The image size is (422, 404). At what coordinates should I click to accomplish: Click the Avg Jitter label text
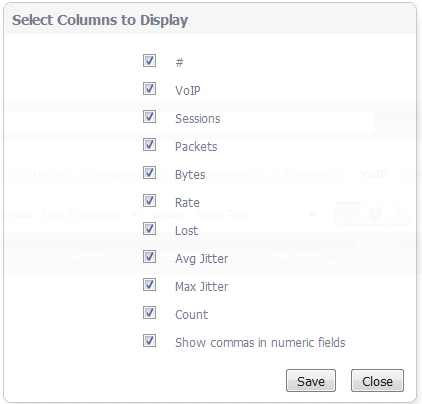click(x=202, y=259)
